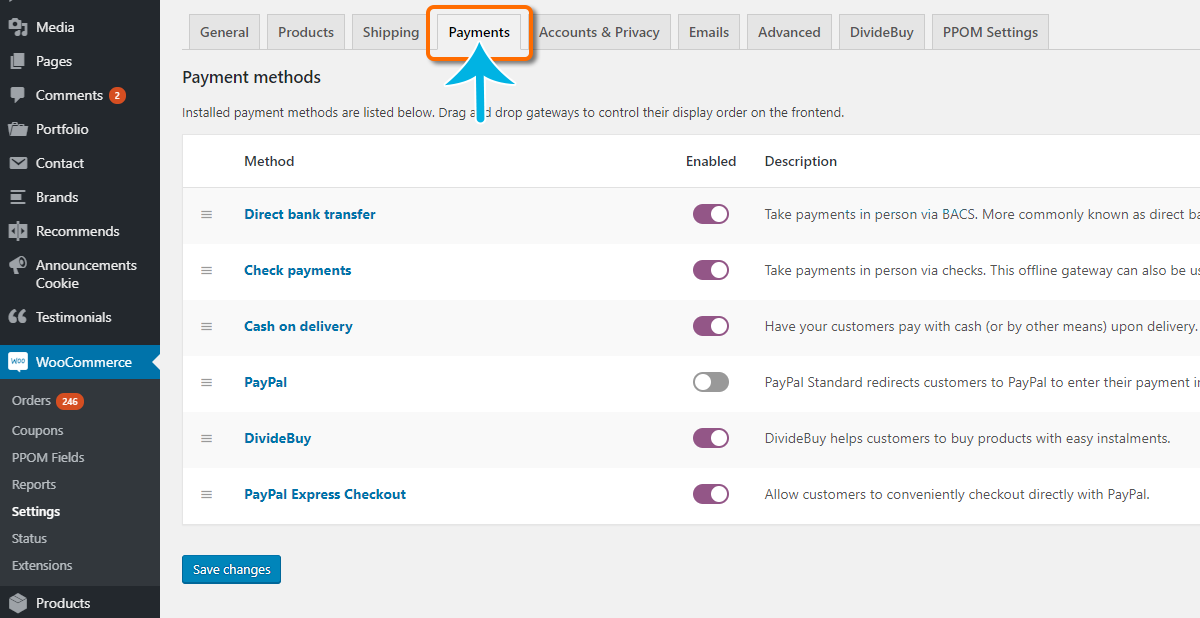The image size is (1200, 618).
Task: Enable the PayPal payment toggle
Action: 711,382
